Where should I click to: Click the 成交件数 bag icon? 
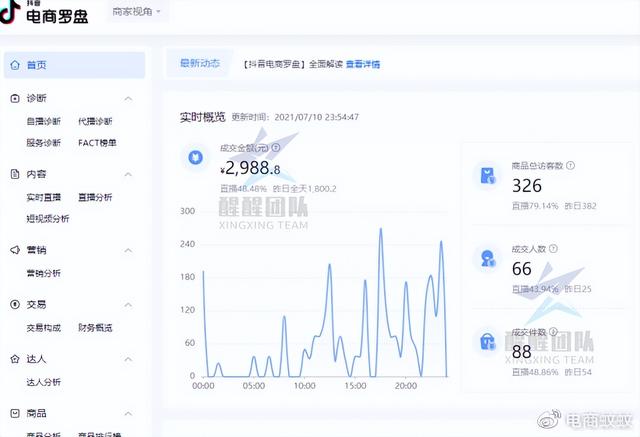[x=487, y=341]
